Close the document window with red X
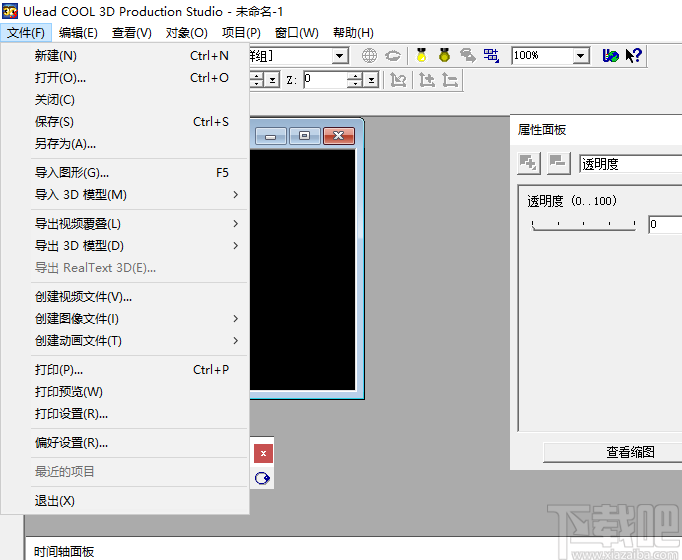Image resolution: width=682 pixels, height=560 pixels. (x=339, y=136)
